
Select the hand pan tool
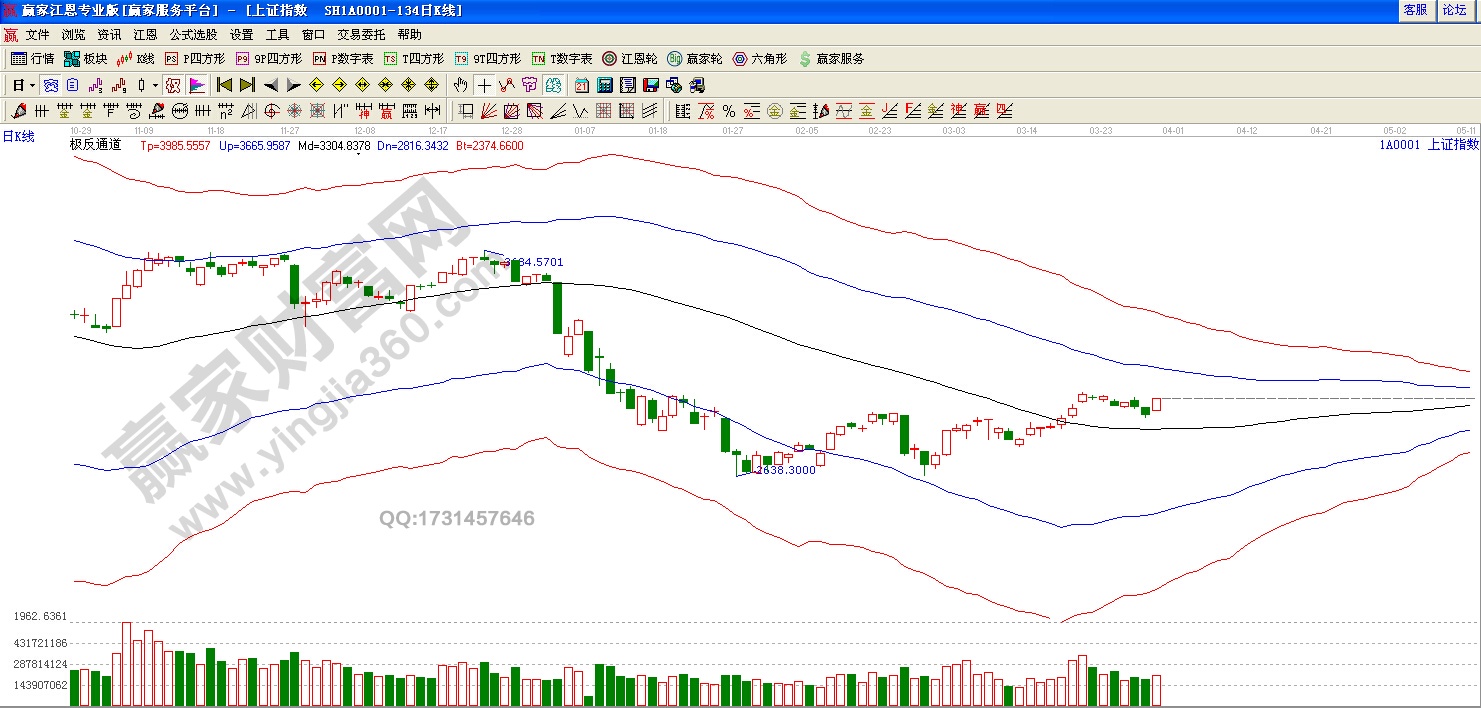point(461,85)
